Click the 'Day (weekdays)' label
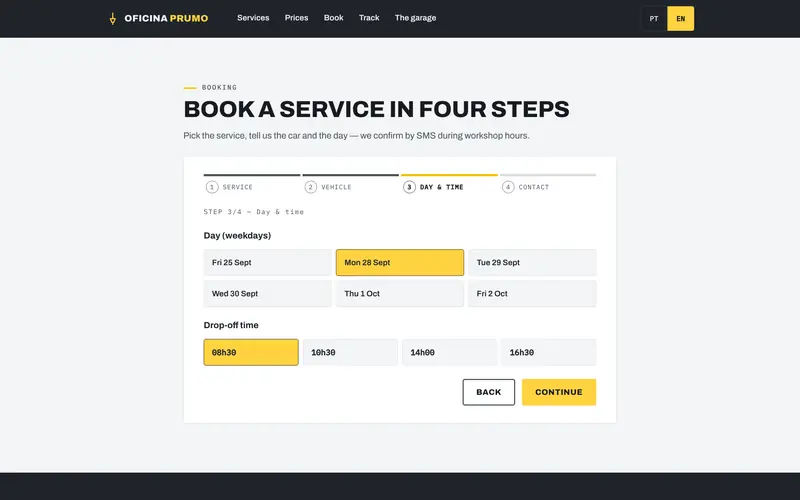 click(x=237, y=236)
